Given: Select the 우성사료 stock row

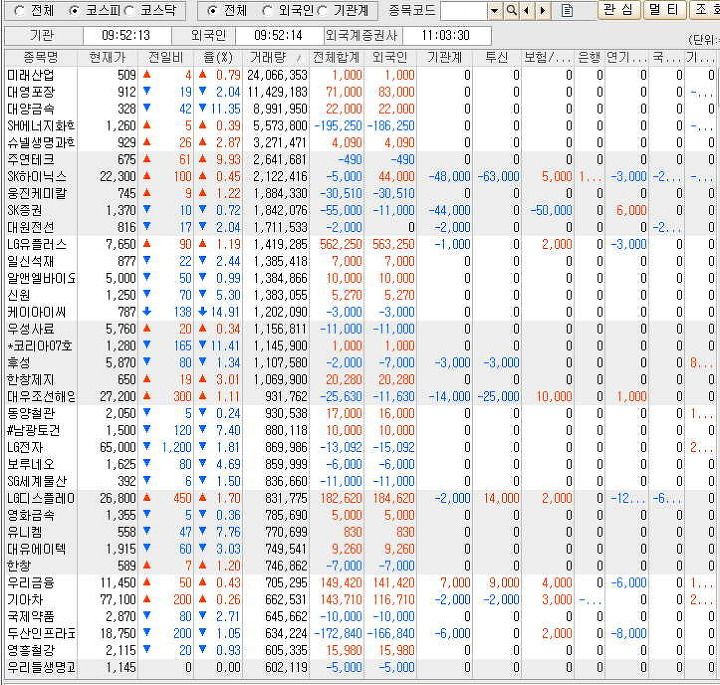Looking at the screenshot, I should (x=360, y=329).
